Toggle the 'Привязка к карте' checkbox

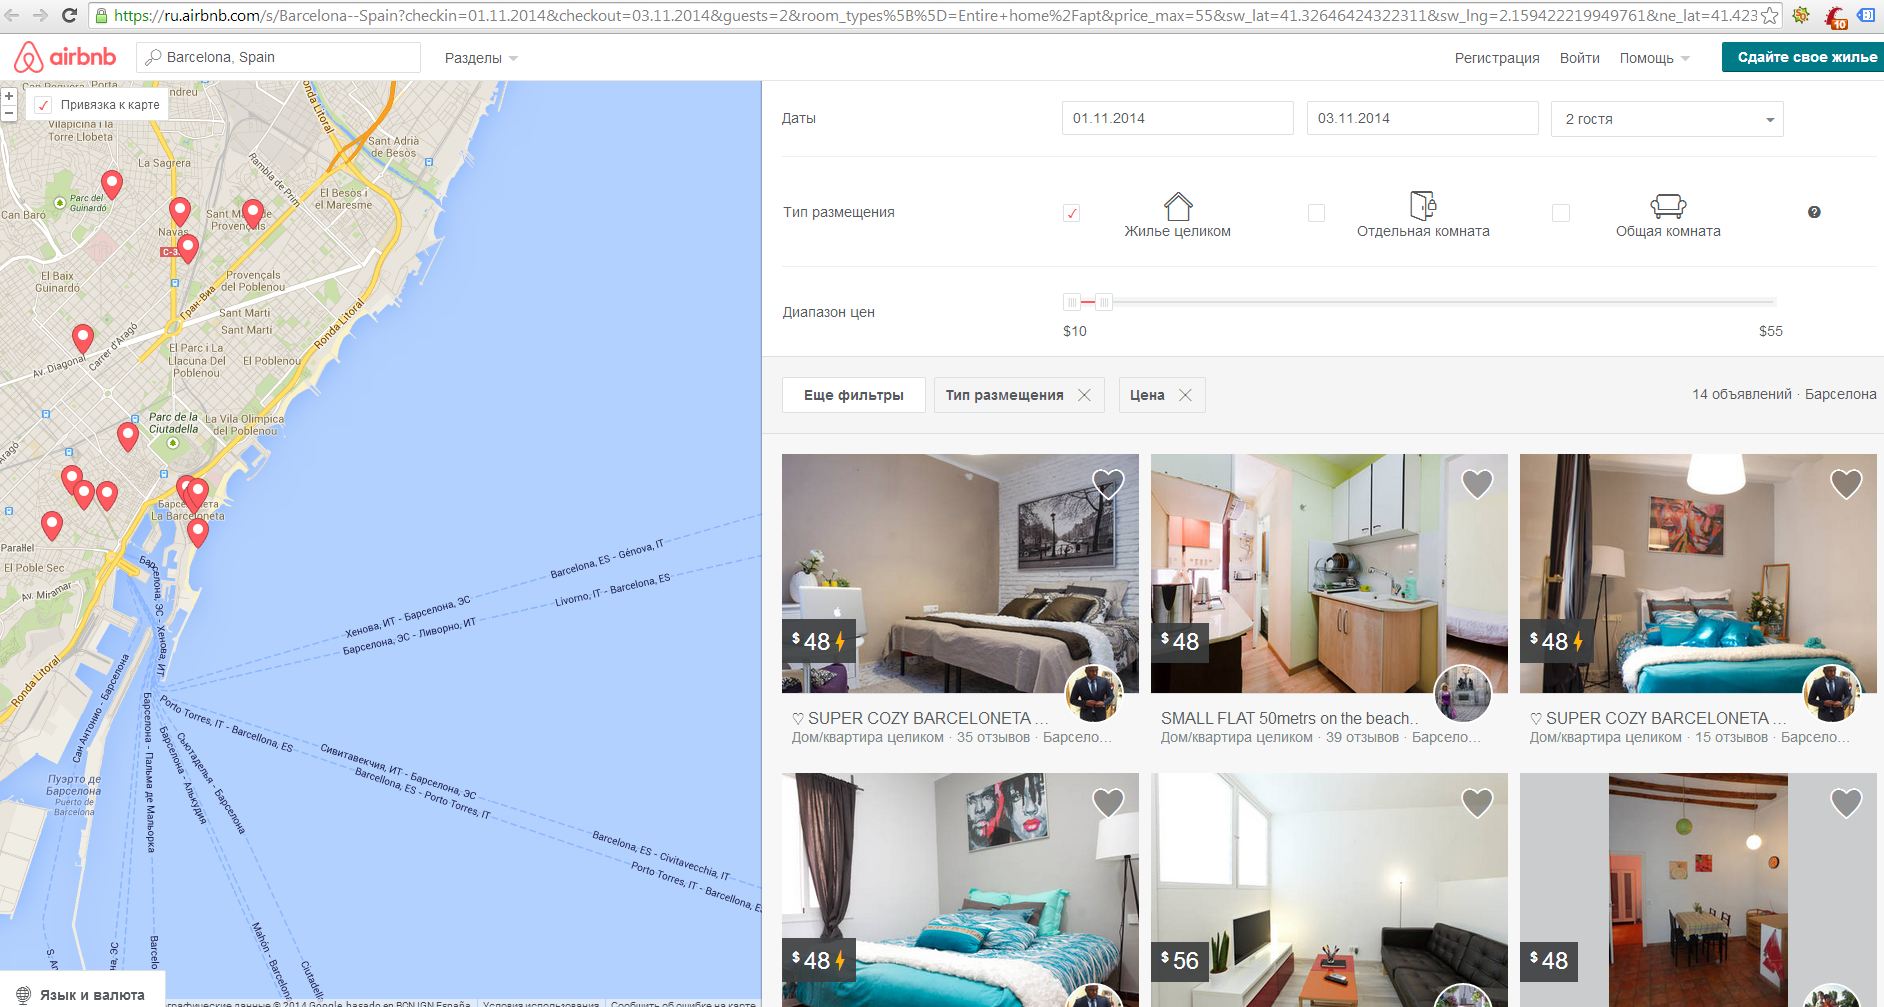tap(43, 105)
